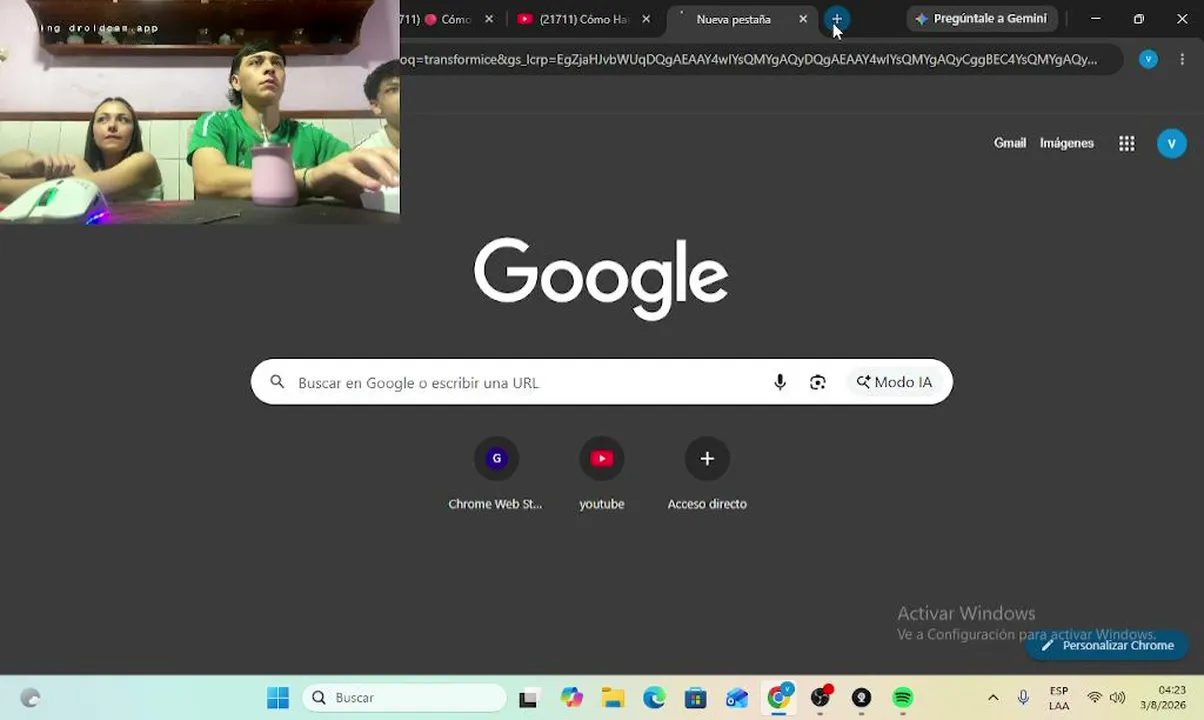Launch Copilot from the taskbar
Image resolution: width=1204 pixels, height=720 pixels.
(571, 698)
